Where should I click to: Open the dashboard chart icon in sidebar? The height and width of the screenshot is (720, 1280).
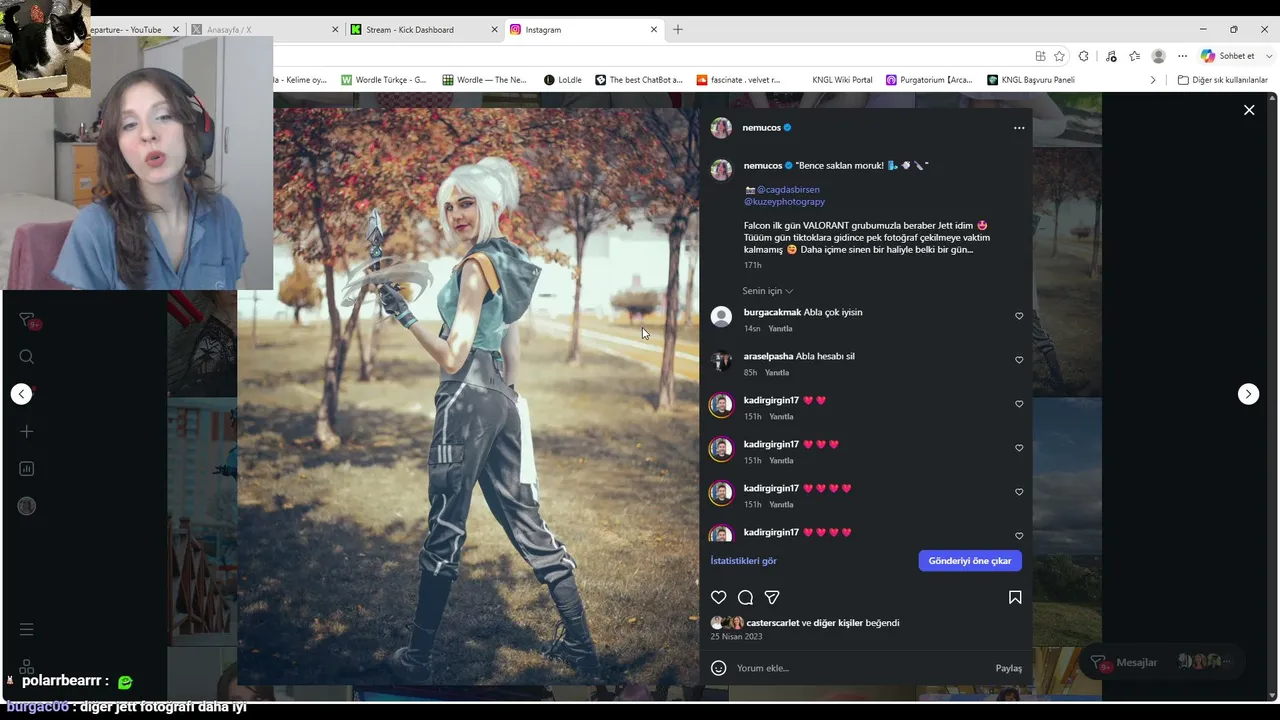27,469
